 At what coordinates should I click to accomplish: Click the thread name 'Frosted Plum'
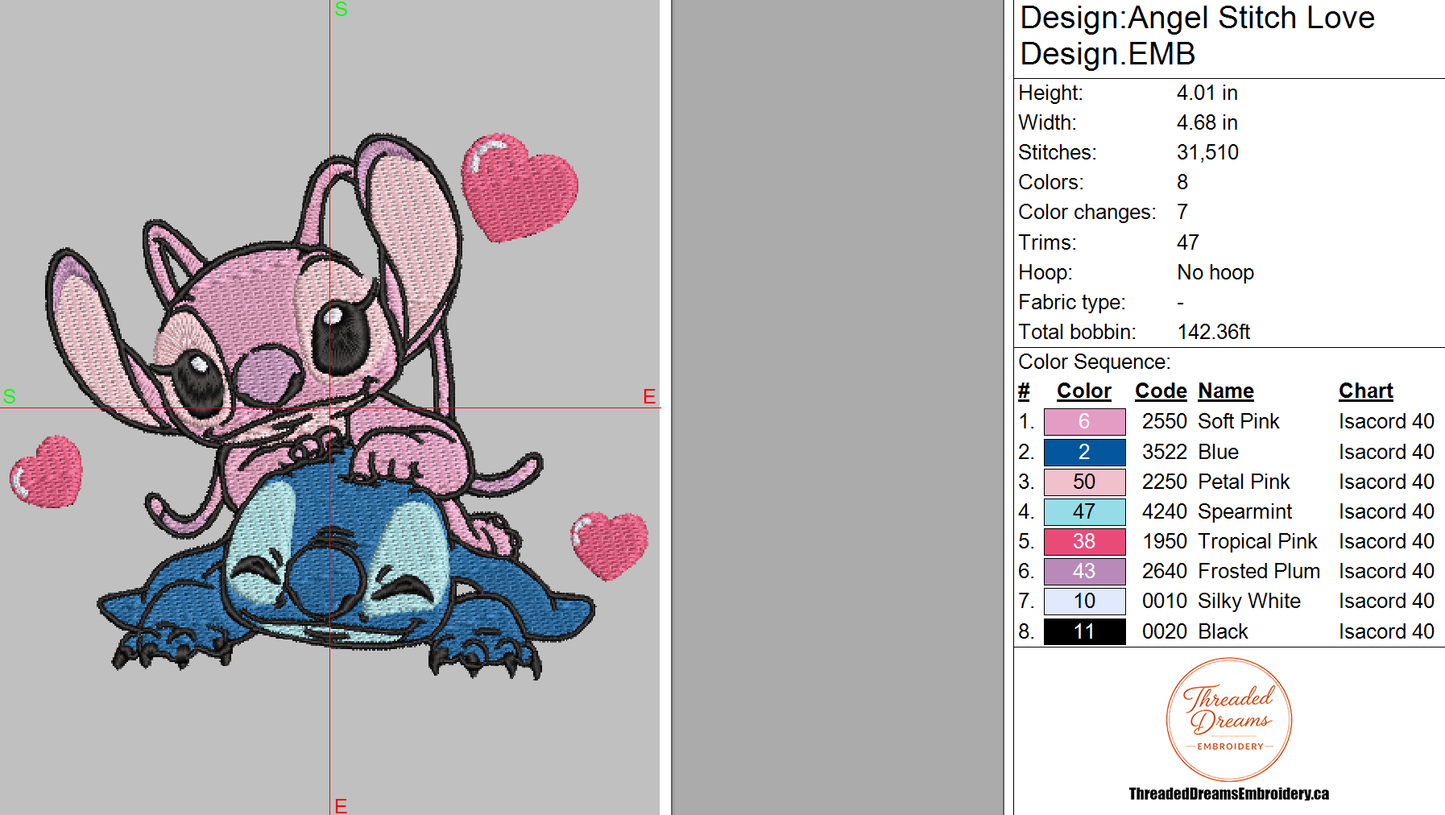point(1259,572)
